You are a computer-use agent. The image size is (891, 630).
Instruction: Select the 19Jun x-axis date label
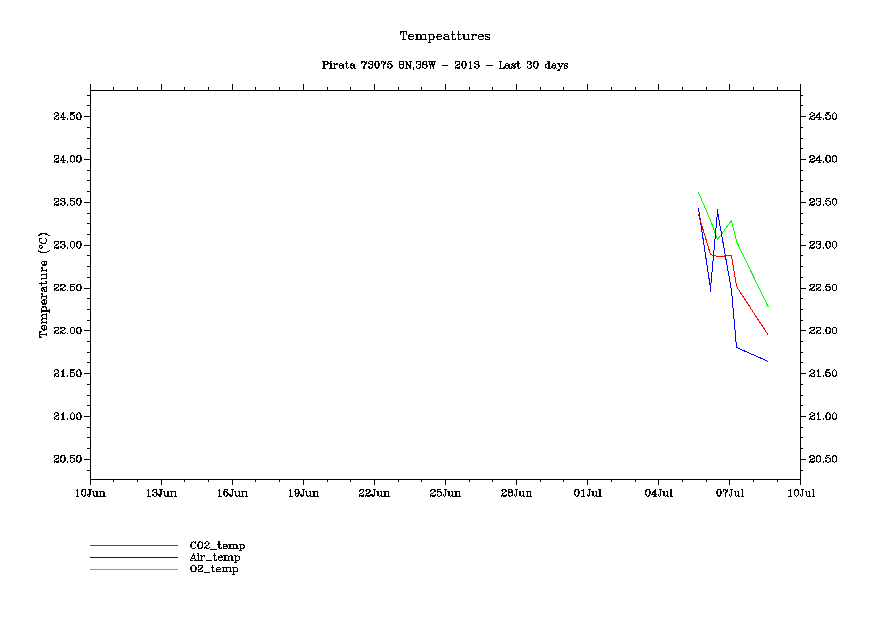pyautogui.click(x=303, y=493)
